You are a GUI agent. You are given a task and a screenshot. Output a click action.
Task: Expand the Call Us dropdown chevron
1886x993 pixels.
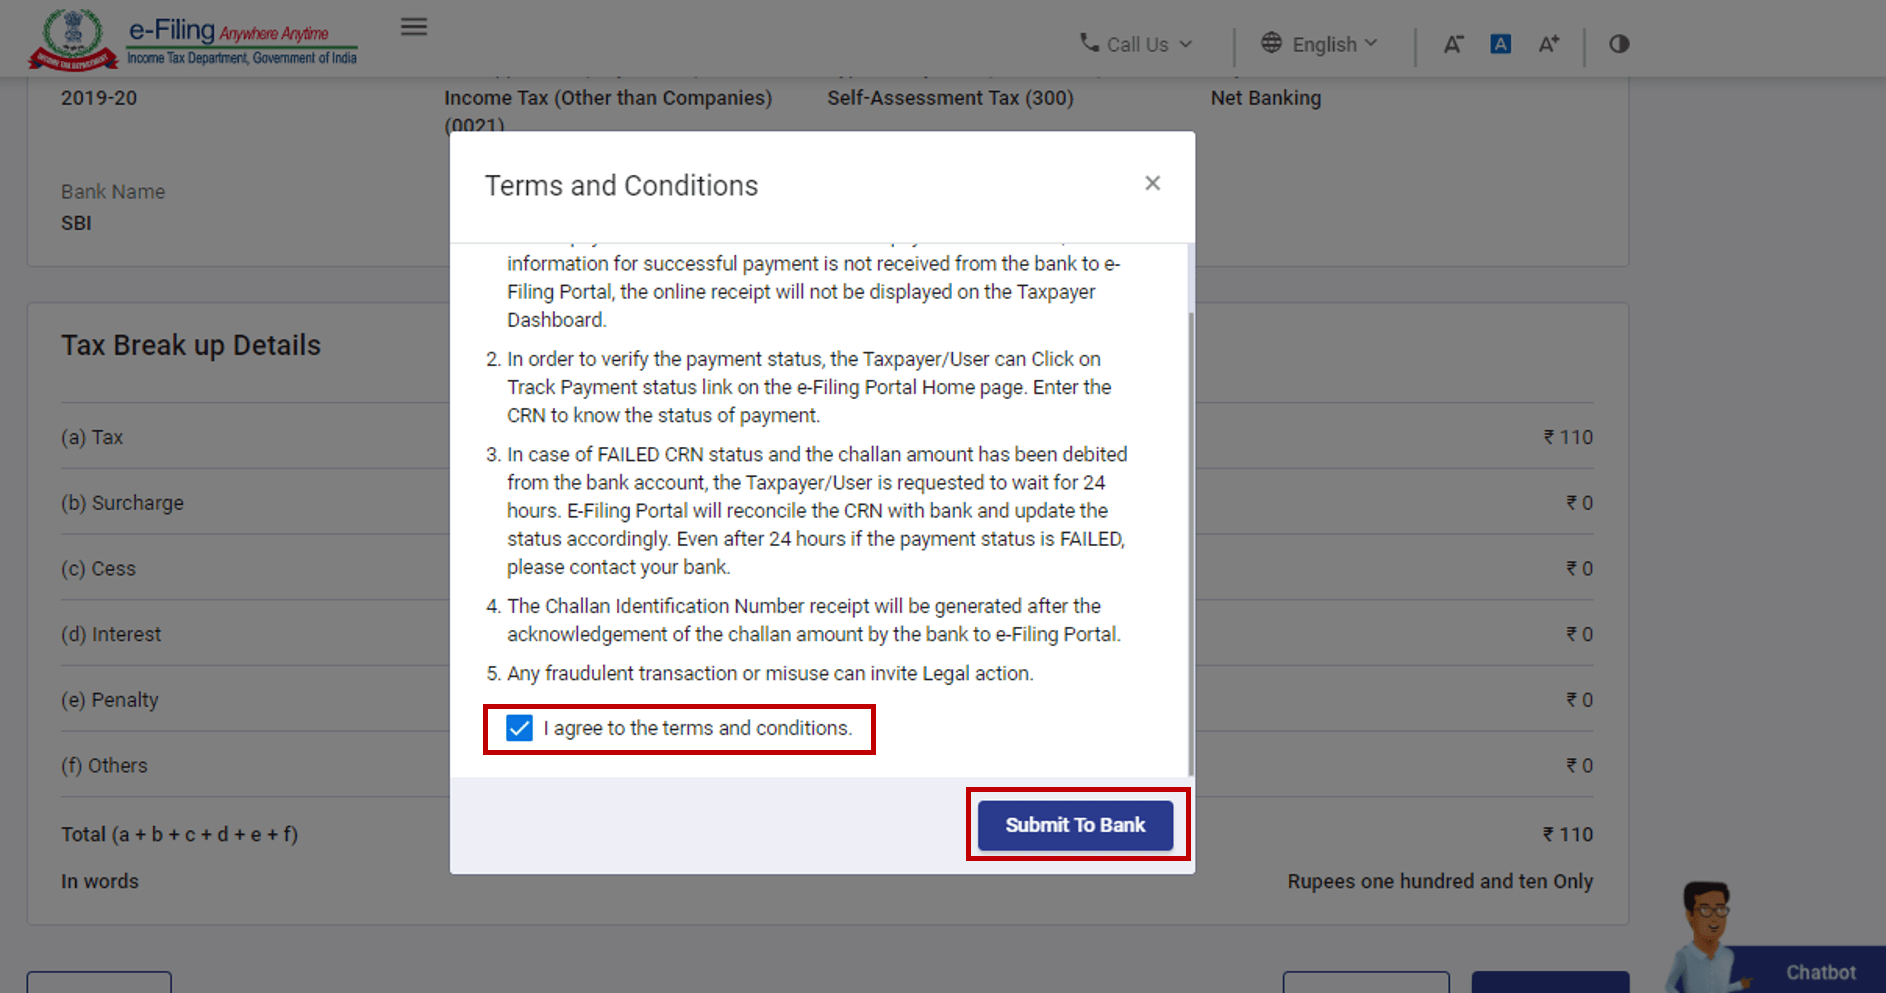click(1186, 43)
